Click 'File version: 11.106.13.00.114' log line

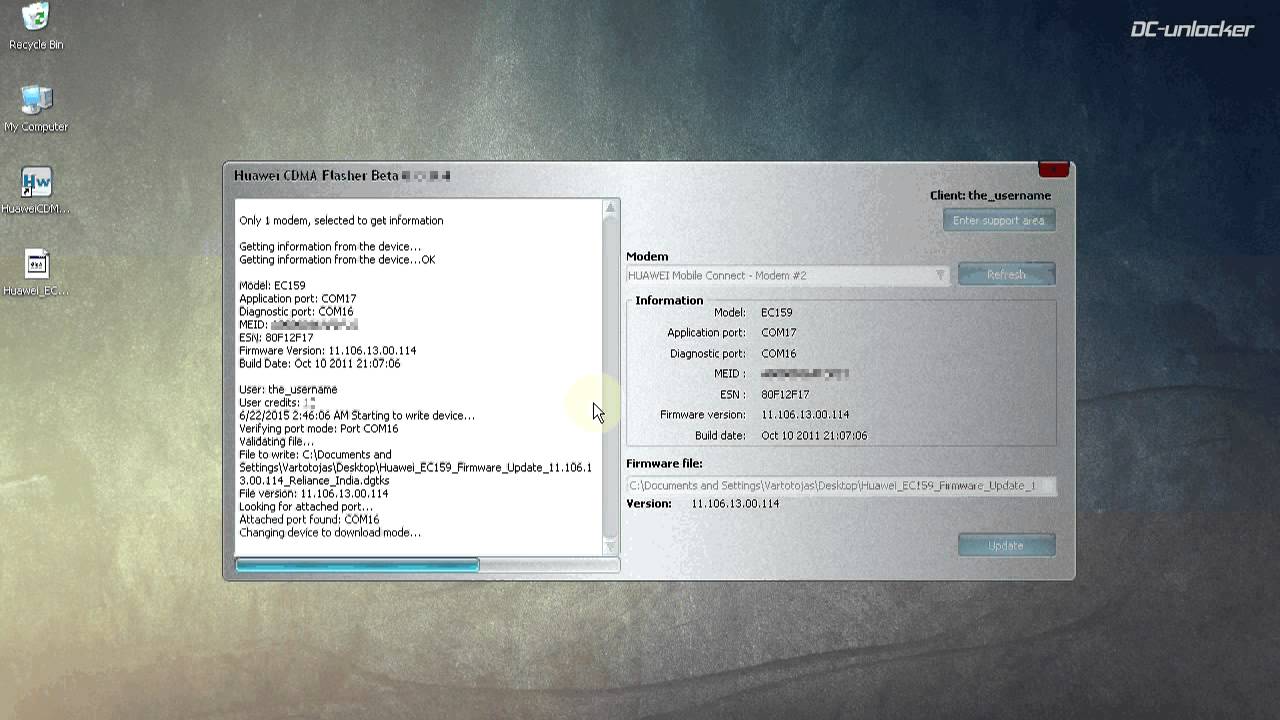[x=313, y=494]
